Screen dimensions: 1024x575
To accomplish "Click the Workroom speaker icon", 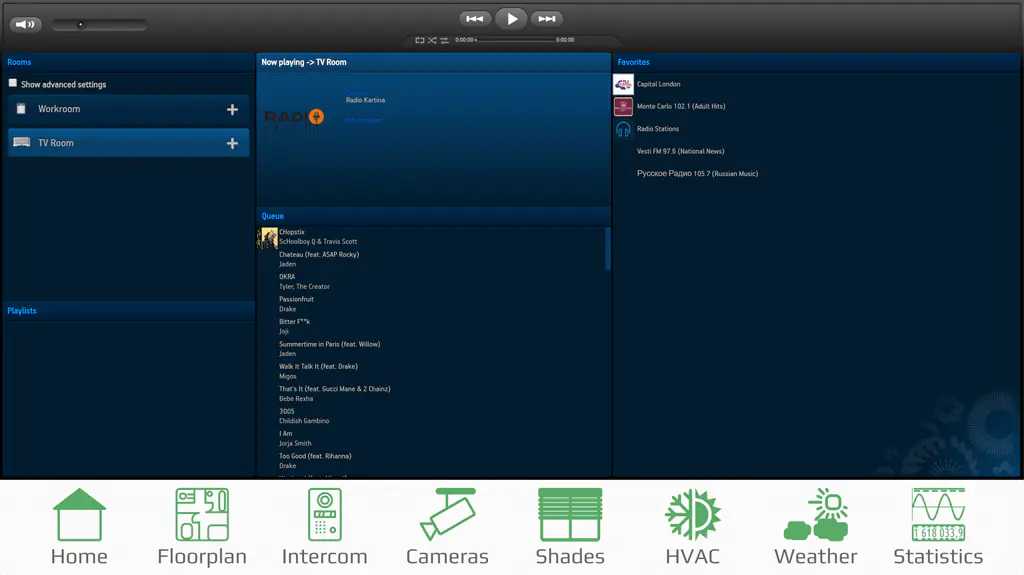I will 21,108.
